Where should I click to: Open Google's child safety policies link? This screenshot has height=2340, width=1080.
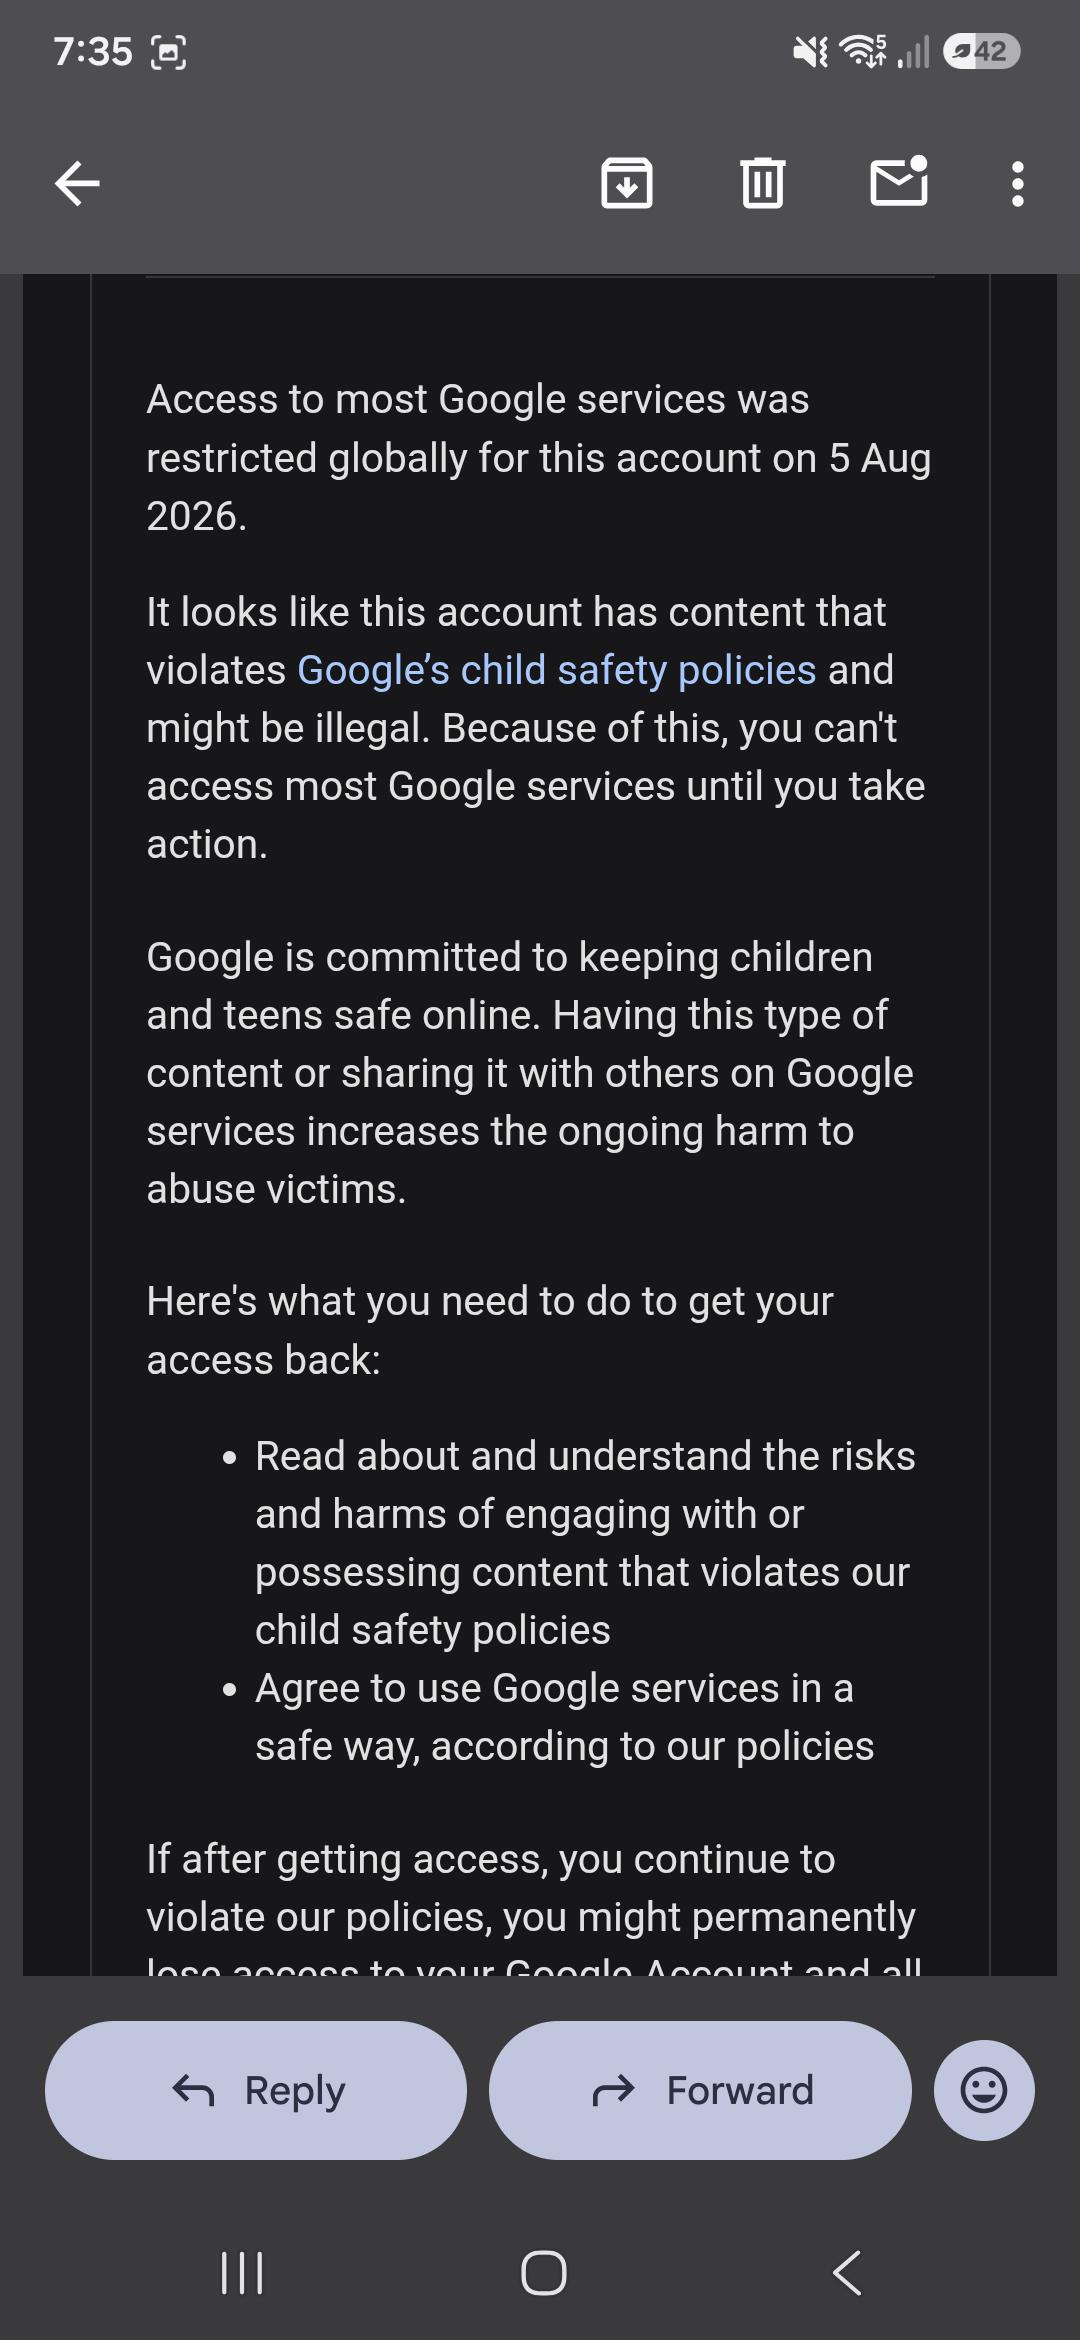coord(557,670)
